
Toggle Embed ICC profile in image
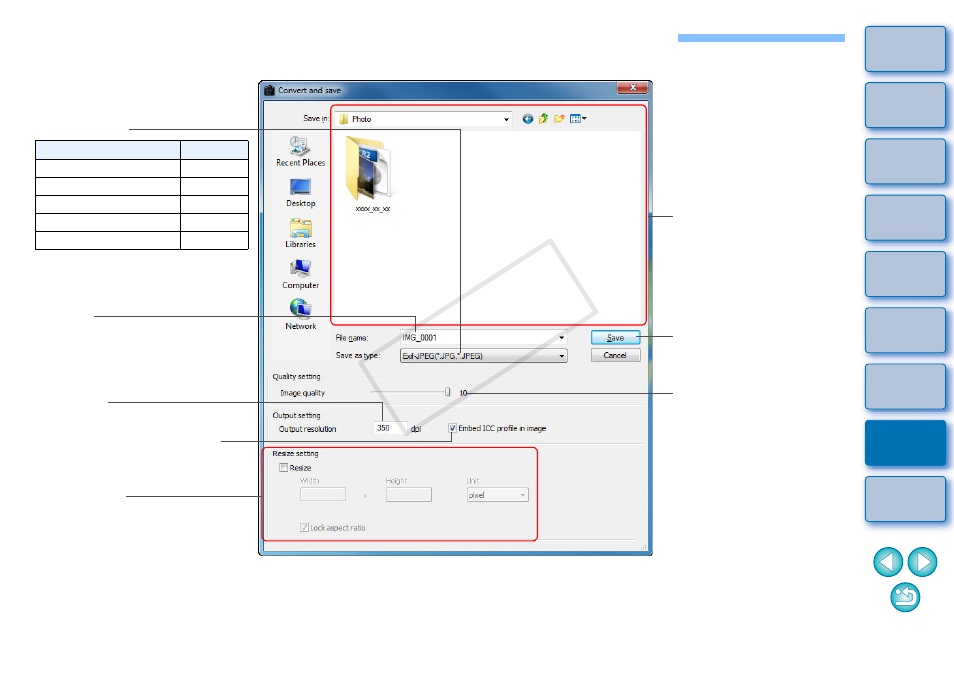(453, 428)
